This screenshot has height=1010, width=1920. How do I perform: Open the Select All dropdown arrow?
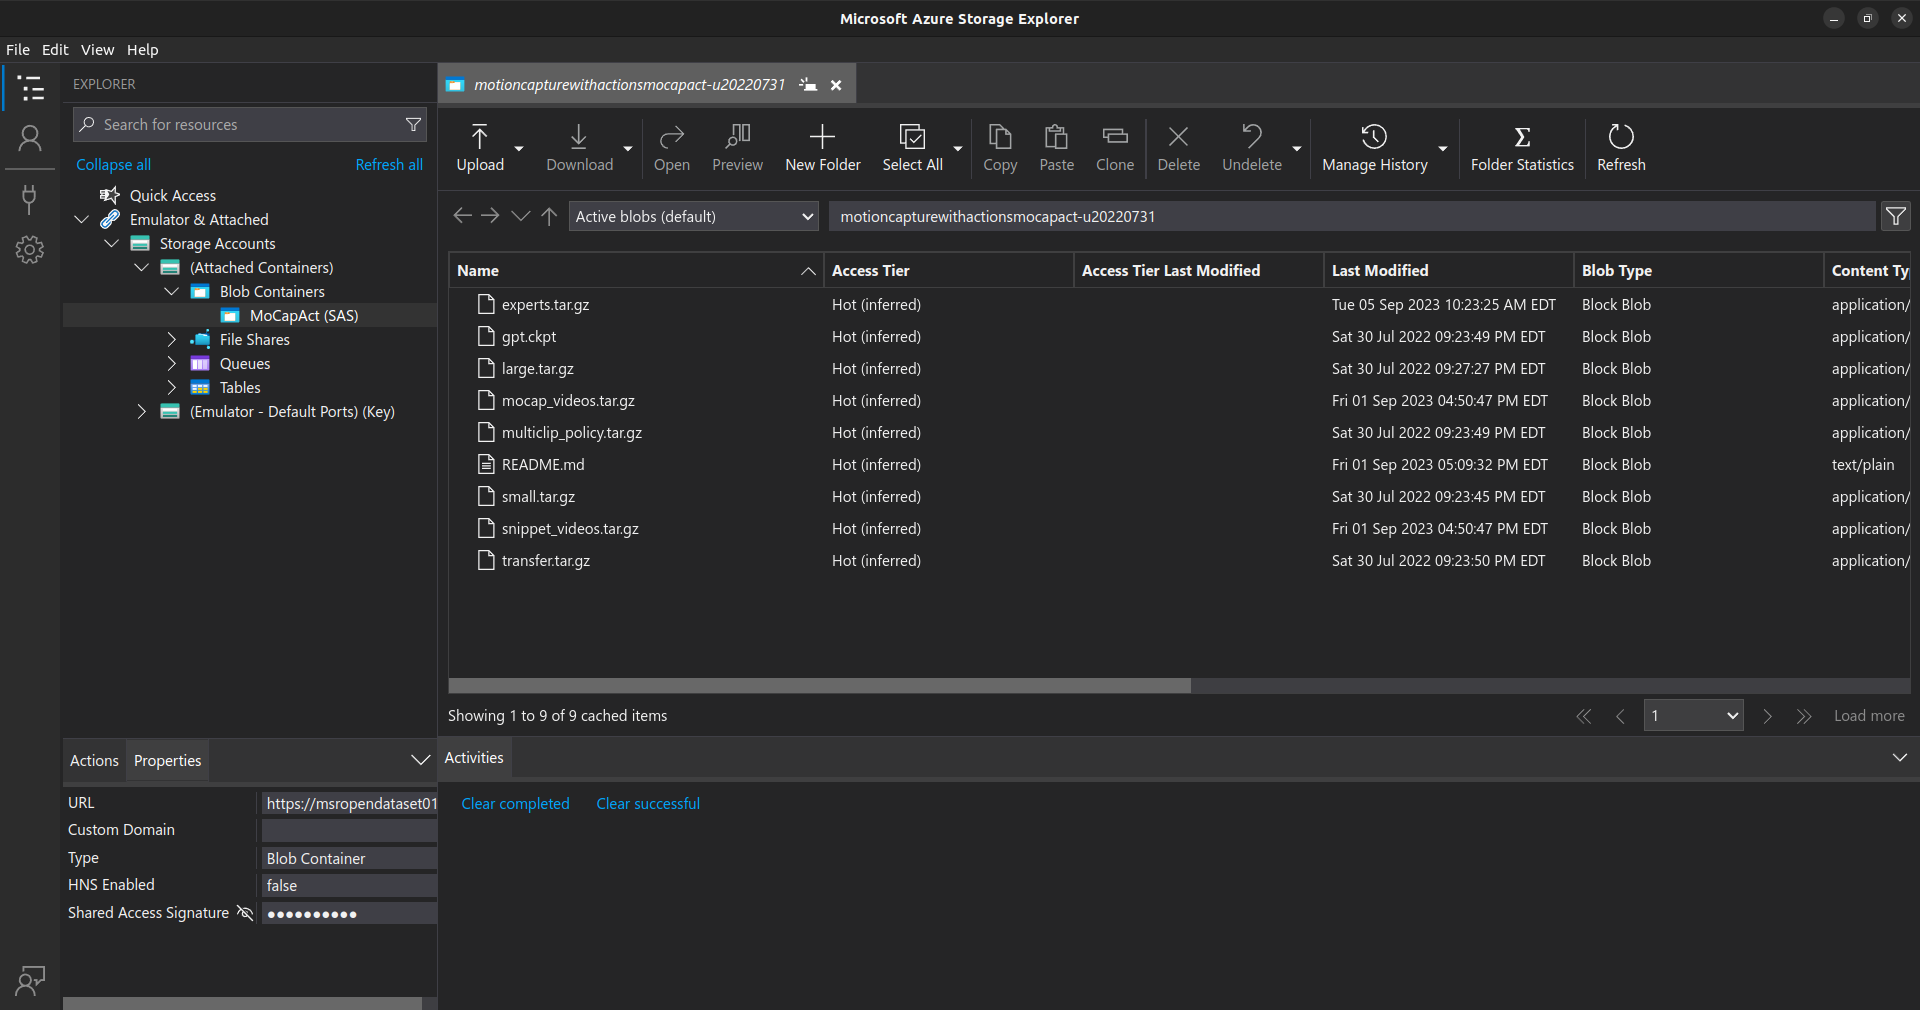[958, 148]
